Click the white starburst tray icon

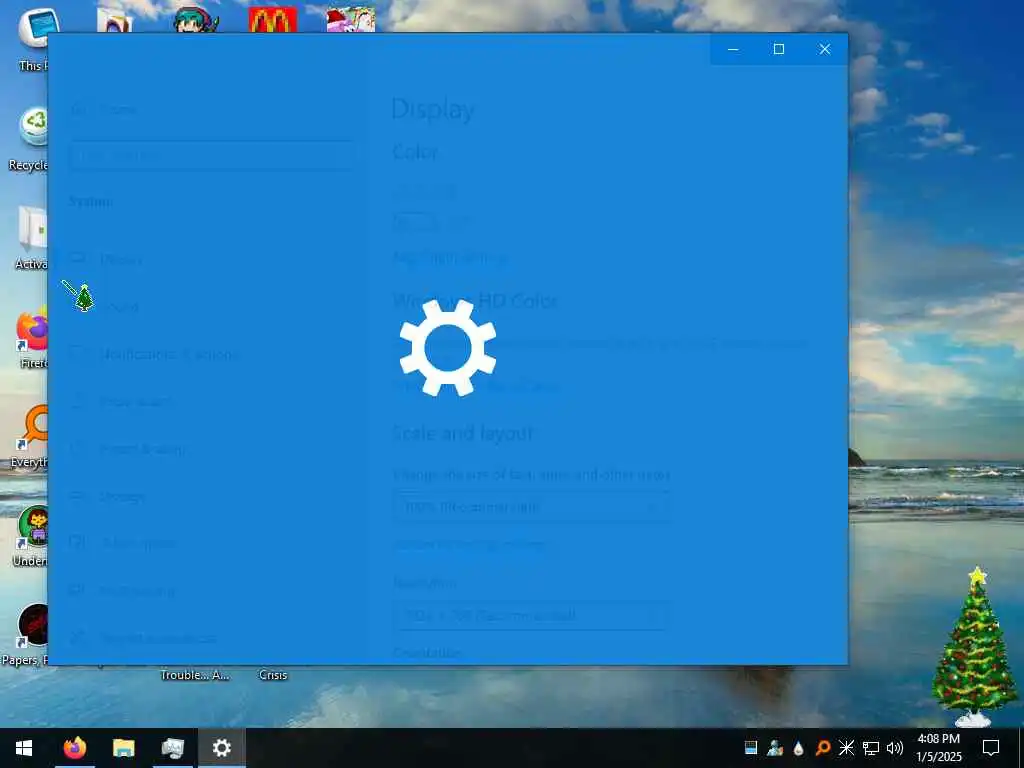pyautogui.click(x=846, y=748)
